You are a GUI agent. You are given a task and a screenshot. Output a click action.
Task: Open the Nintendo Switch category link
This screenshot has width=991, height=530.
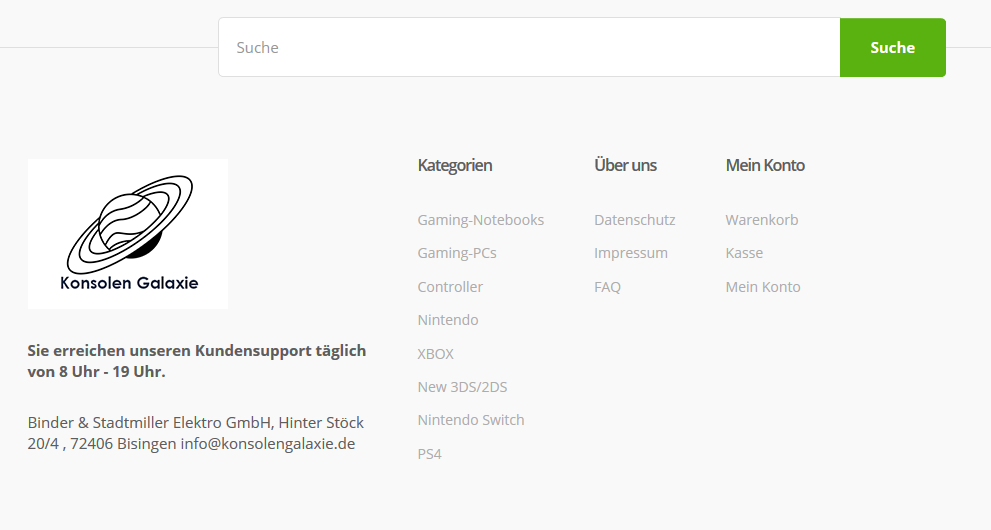(471, 420)
